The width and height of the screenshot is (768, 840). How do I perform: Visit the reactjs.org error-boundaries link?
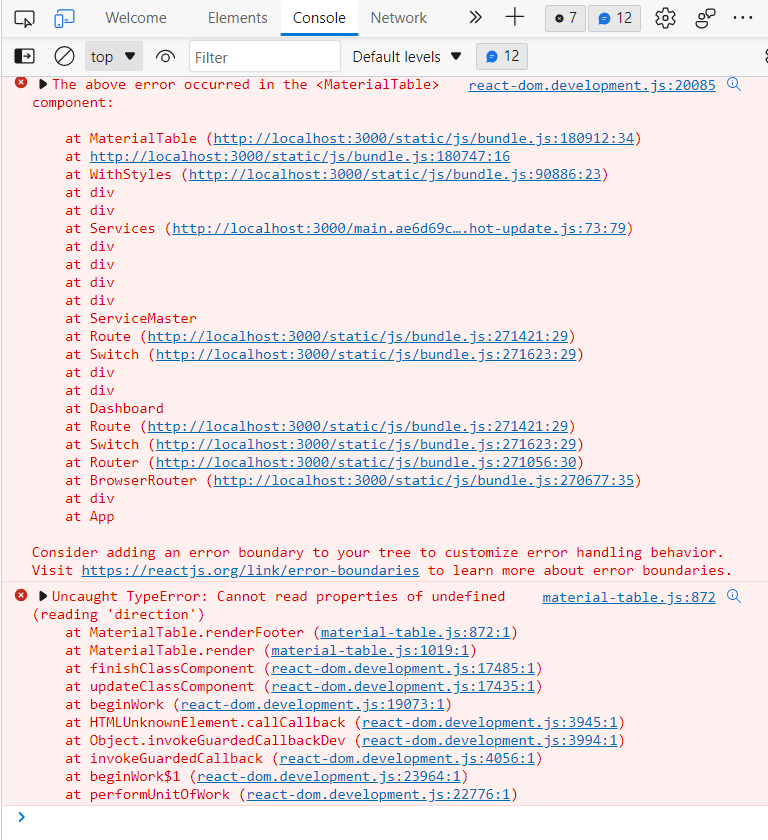(250, 570)
